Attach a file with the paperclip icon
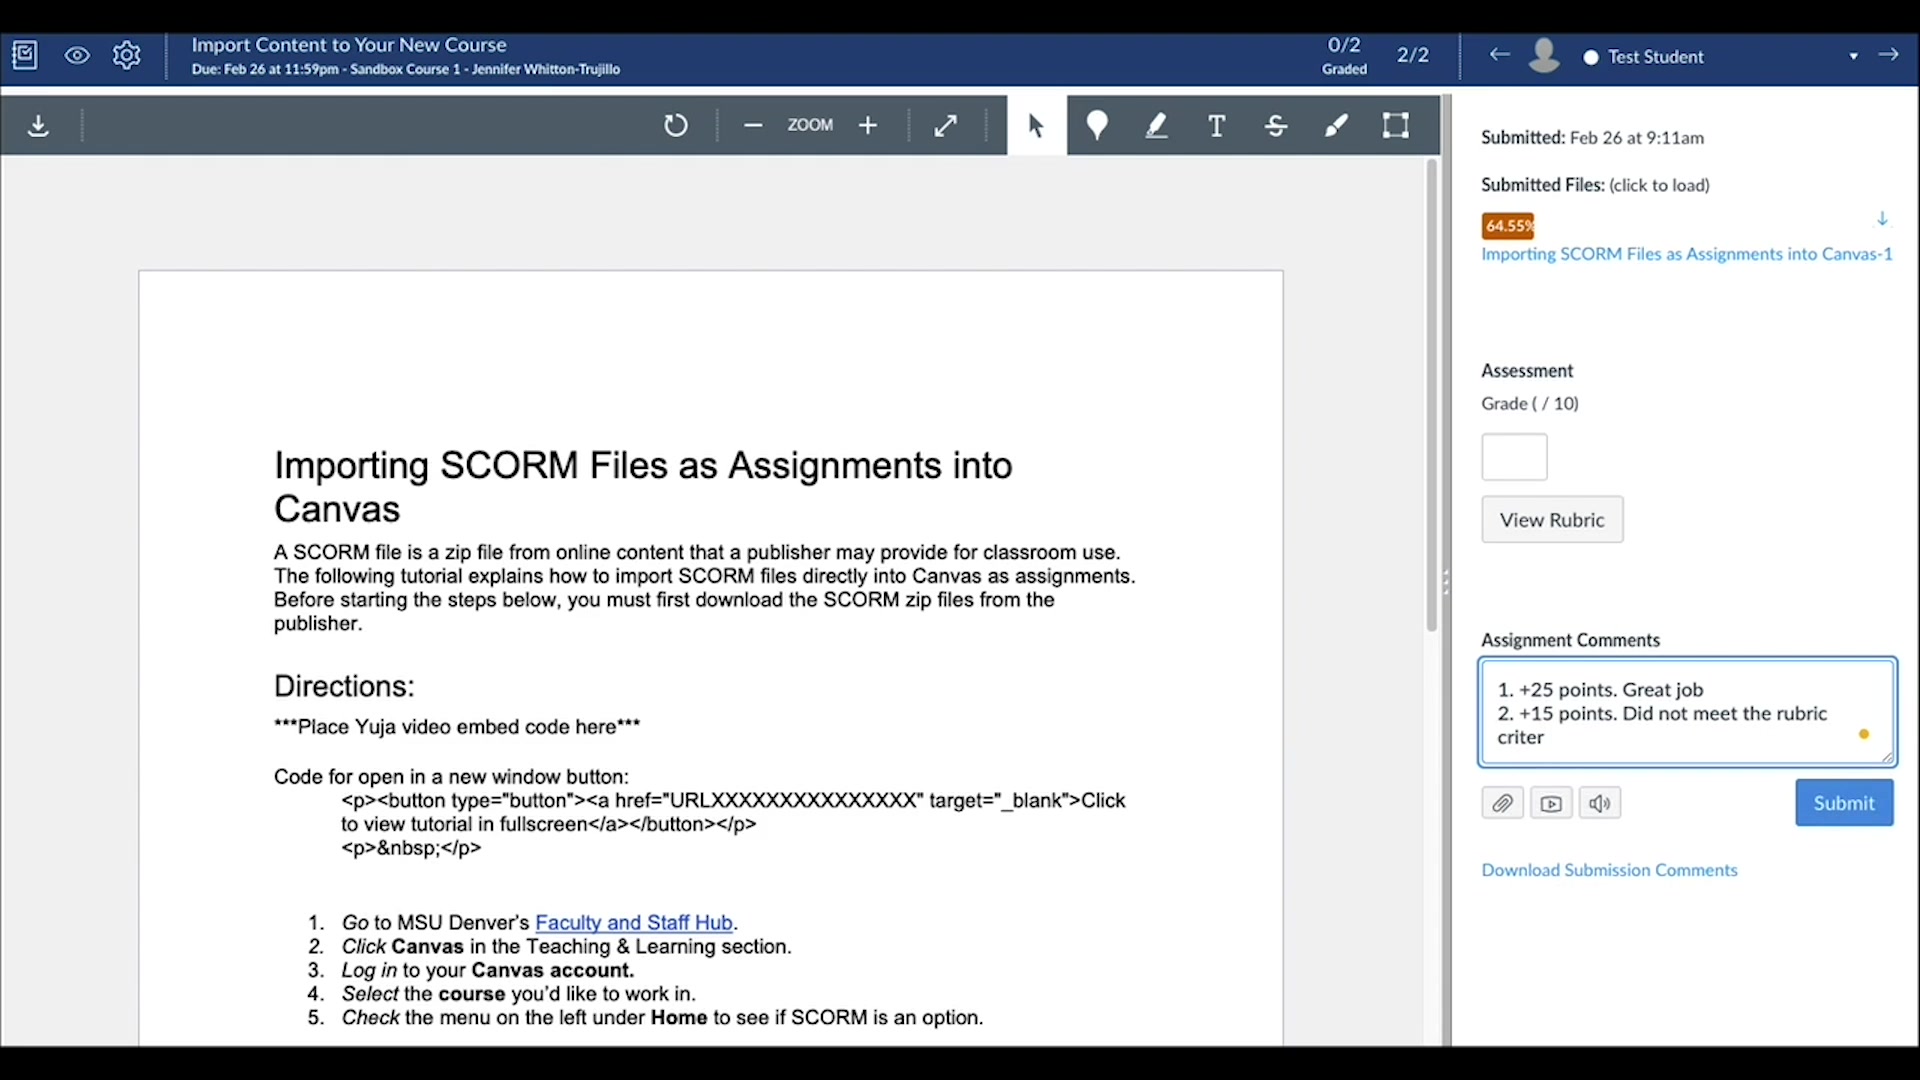 [1502, 803]
